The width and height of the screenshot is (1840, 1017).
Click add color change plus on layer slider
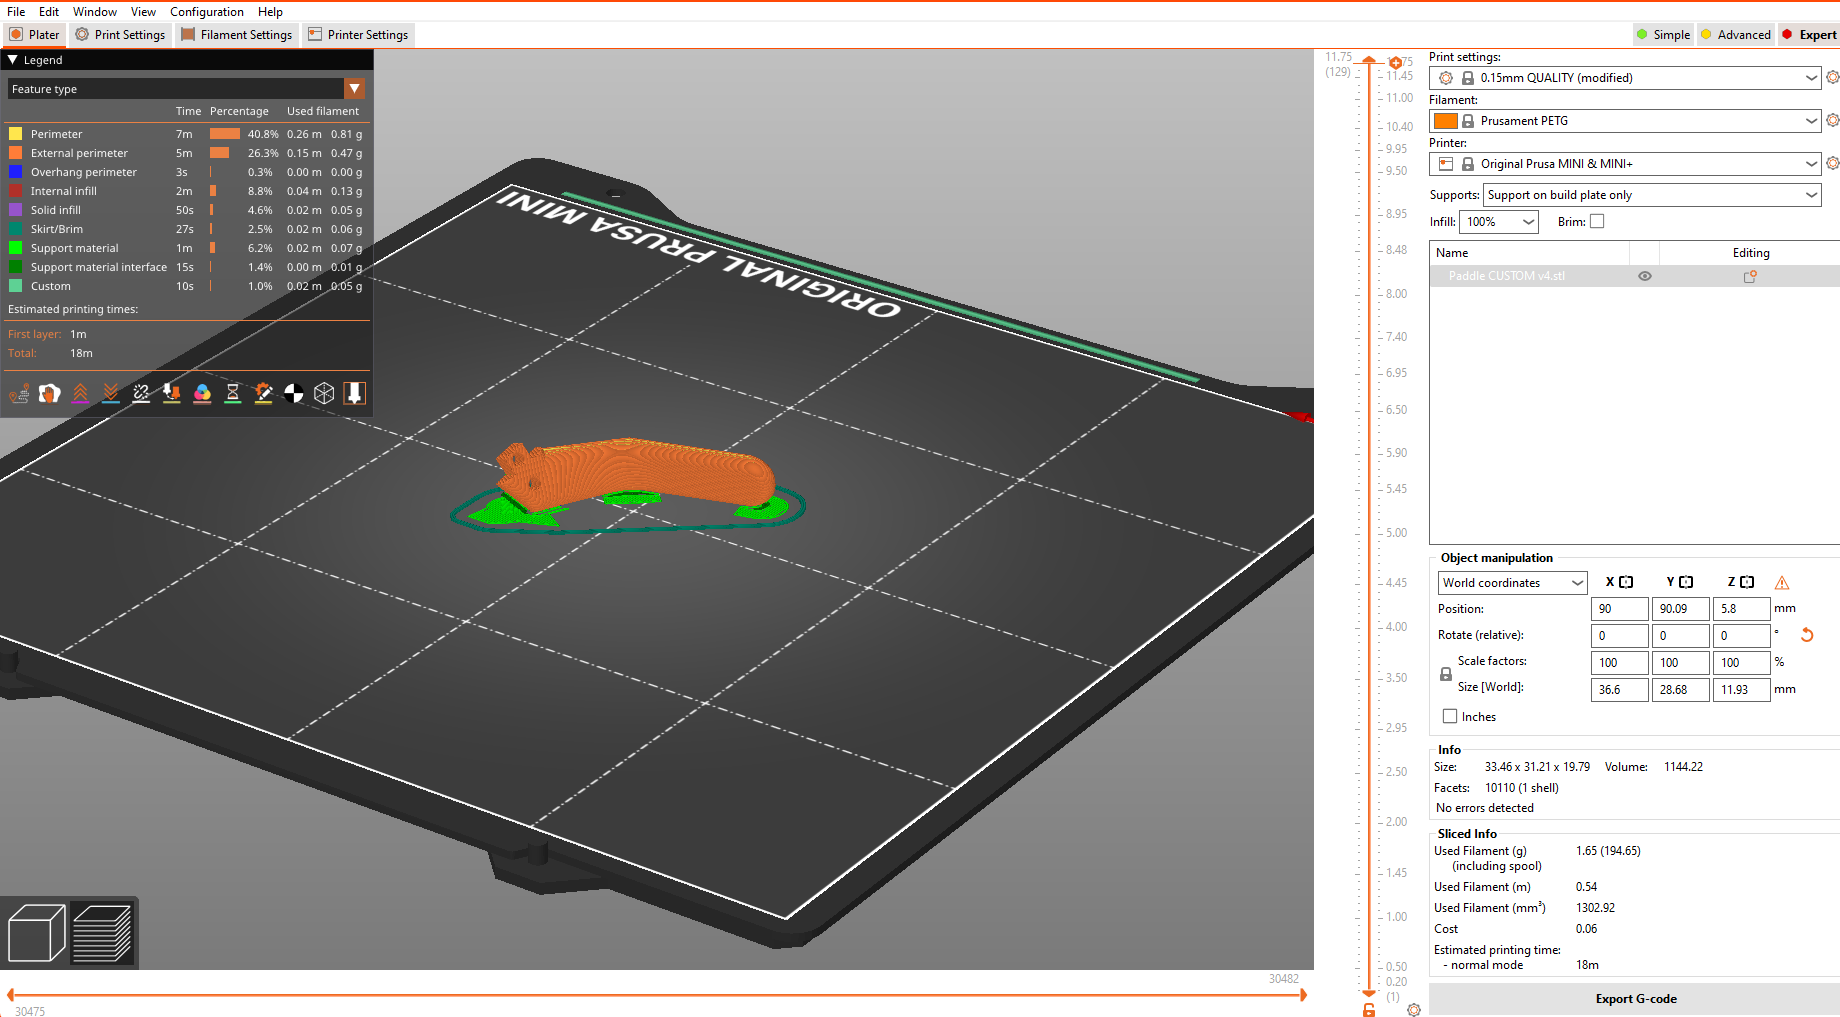coord(1395,63)
